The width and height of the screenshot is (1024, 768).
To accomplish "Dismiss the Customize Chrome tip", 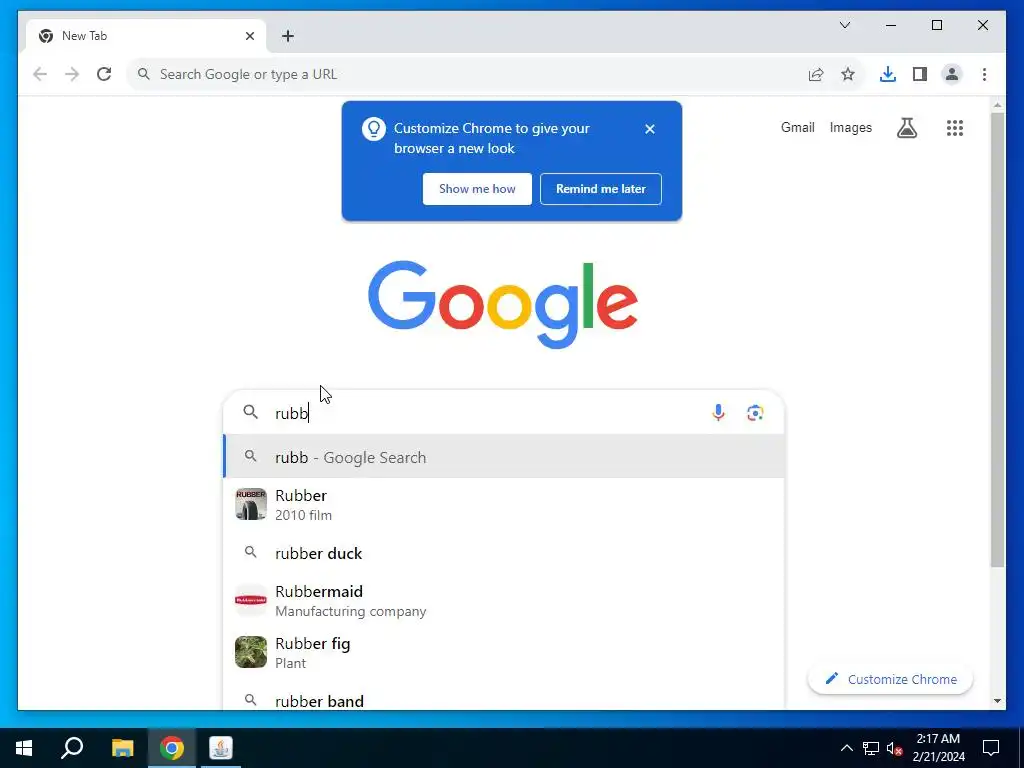I will coord(650,129).
